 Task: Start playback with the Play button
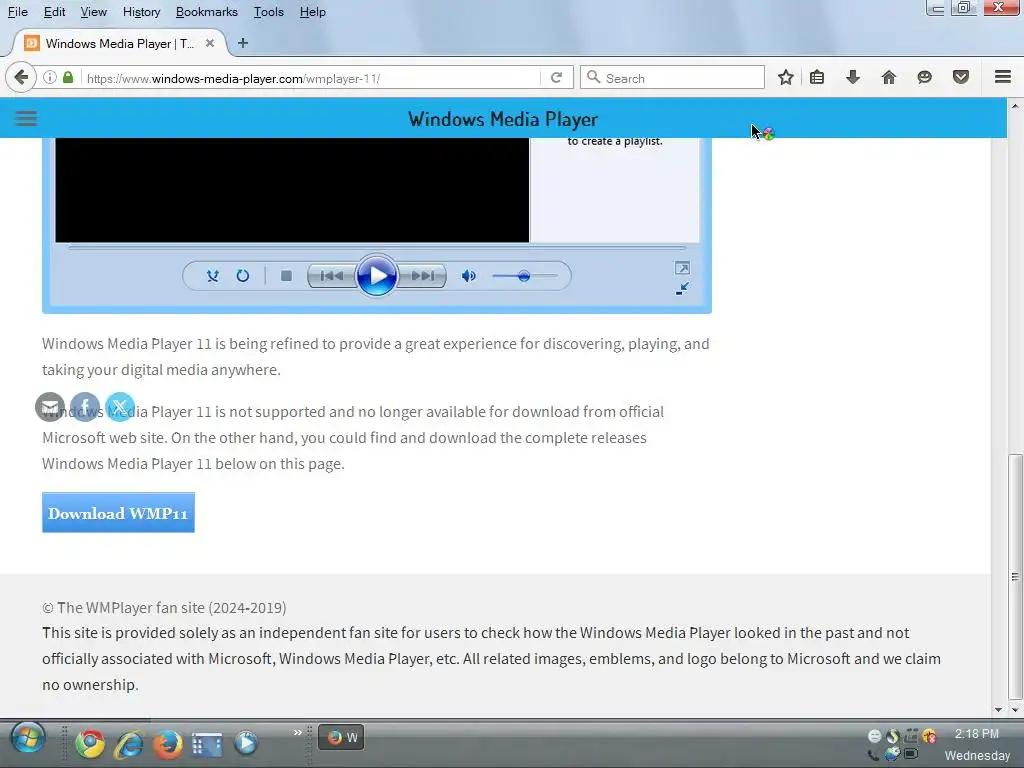point(377,276)
